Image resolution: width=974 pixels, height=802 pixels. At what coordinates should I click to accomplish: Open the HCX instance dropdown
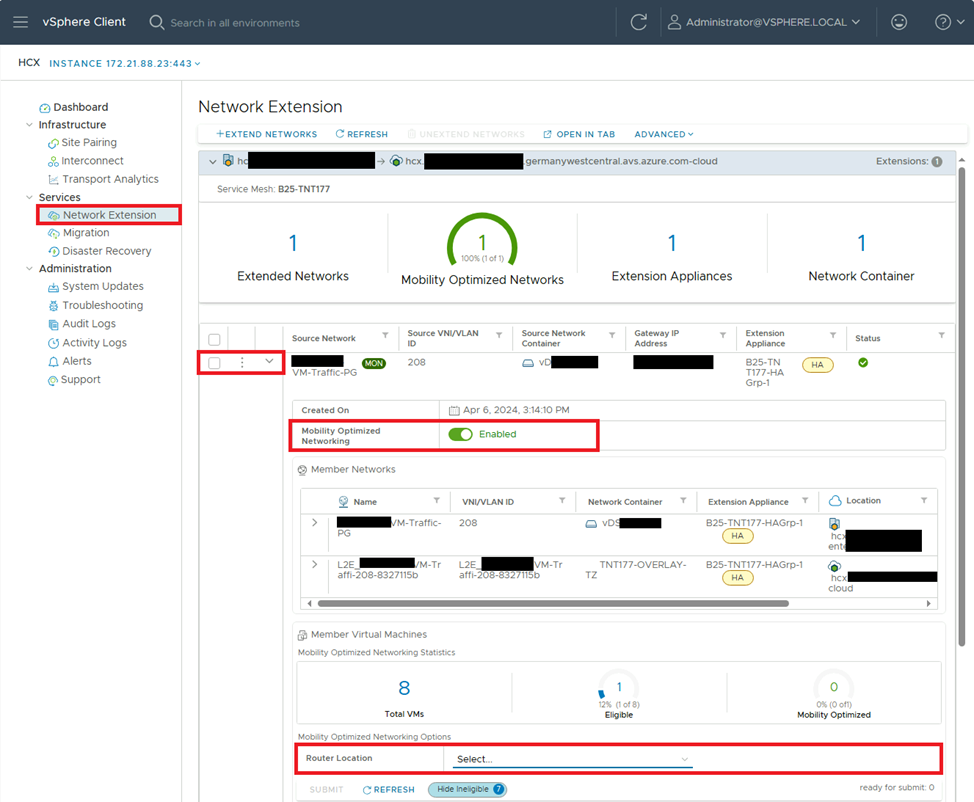[x=125, y=63]
